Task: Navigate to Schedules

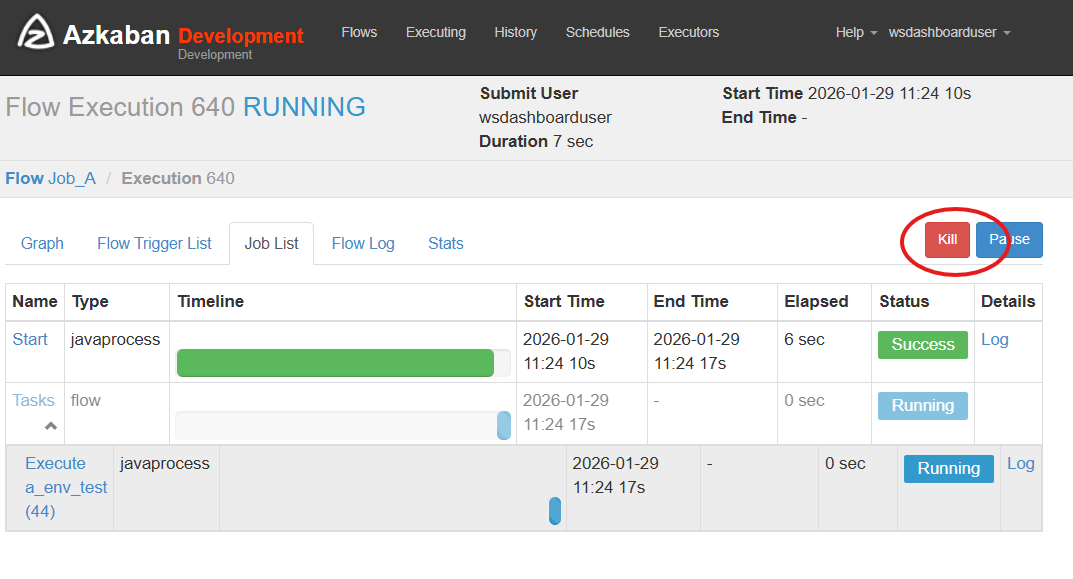Action: pyautogui.click(x=597, y=32)
